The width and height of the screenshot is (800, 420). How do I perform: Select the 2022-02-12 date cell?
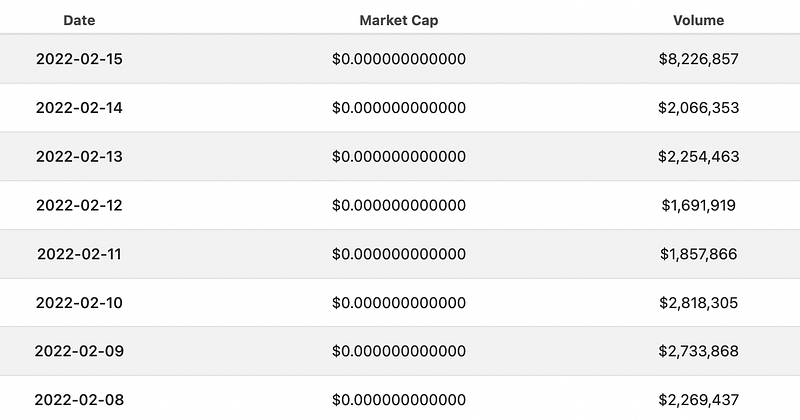click(79, 205)
